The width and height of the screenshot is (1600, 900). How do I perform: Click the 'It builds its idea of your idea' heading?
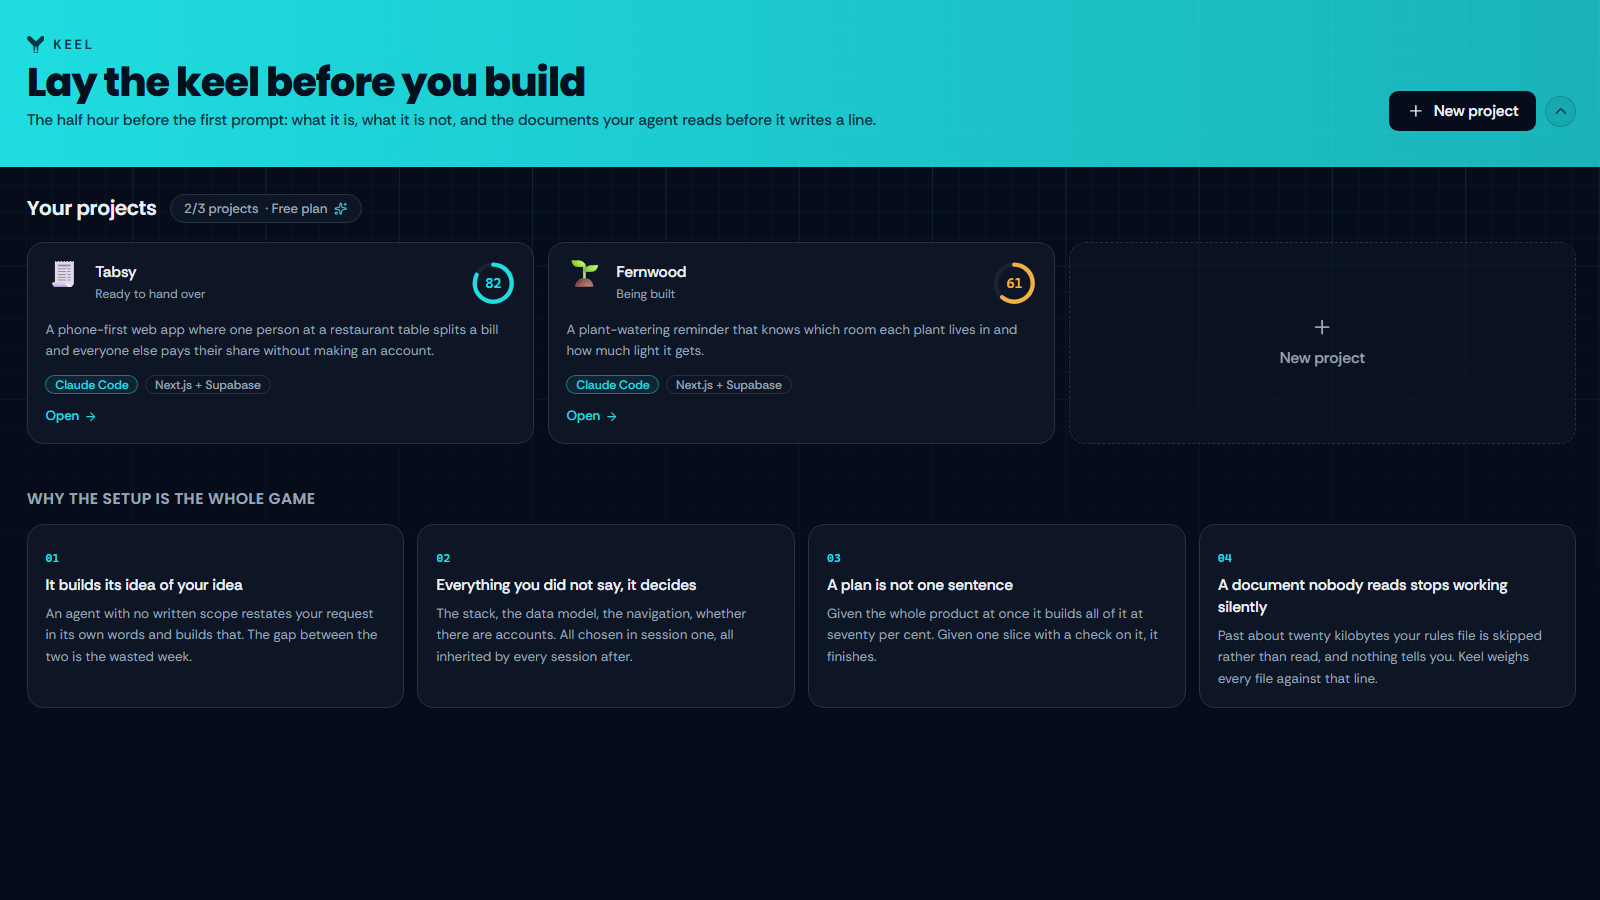tap(144, 585)
